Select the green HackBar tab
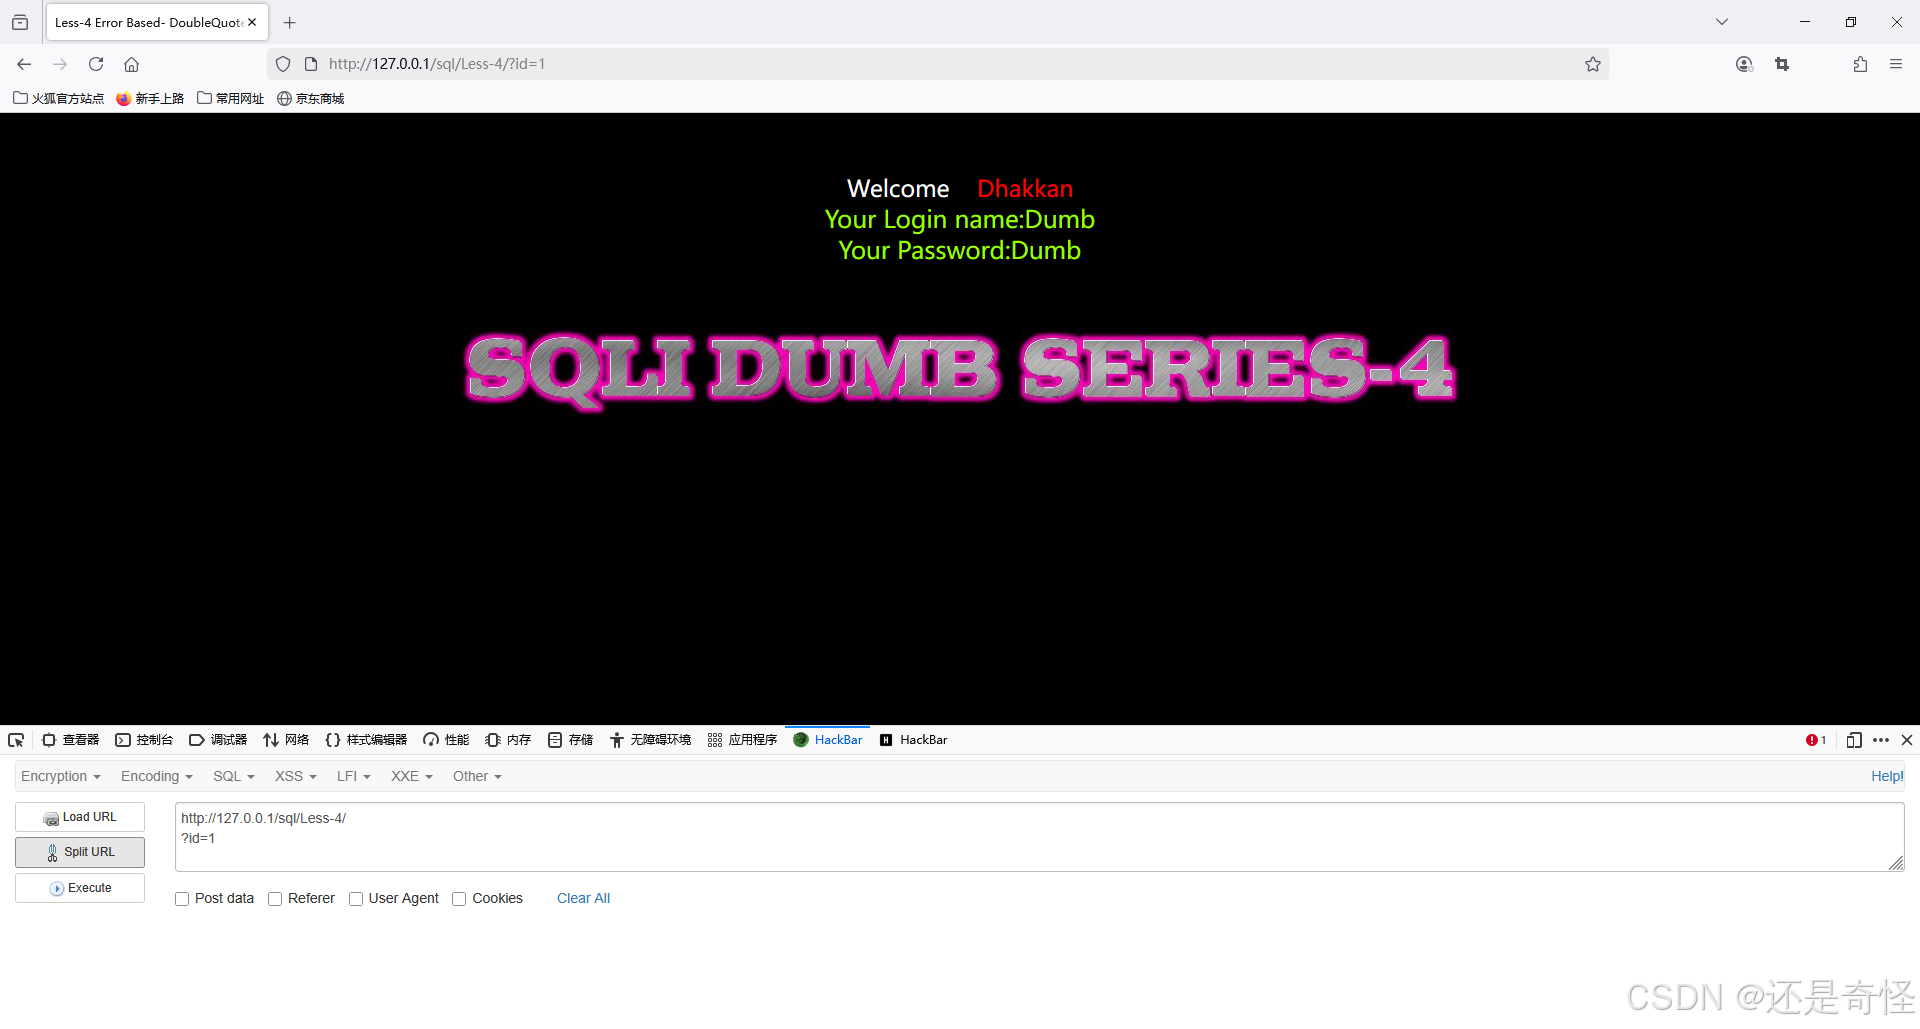Image resolution: width=1920 pixels, height=1029 pixels. (x=828, y=740)
